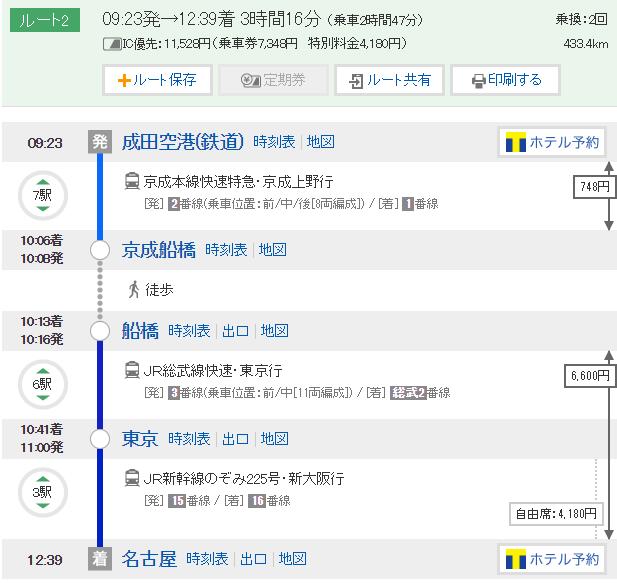Image resolution: width=617 pixels, height=583 pixels.
Task: Open 地図 for 成田空港(鉄道)
Action: point(321,142)
